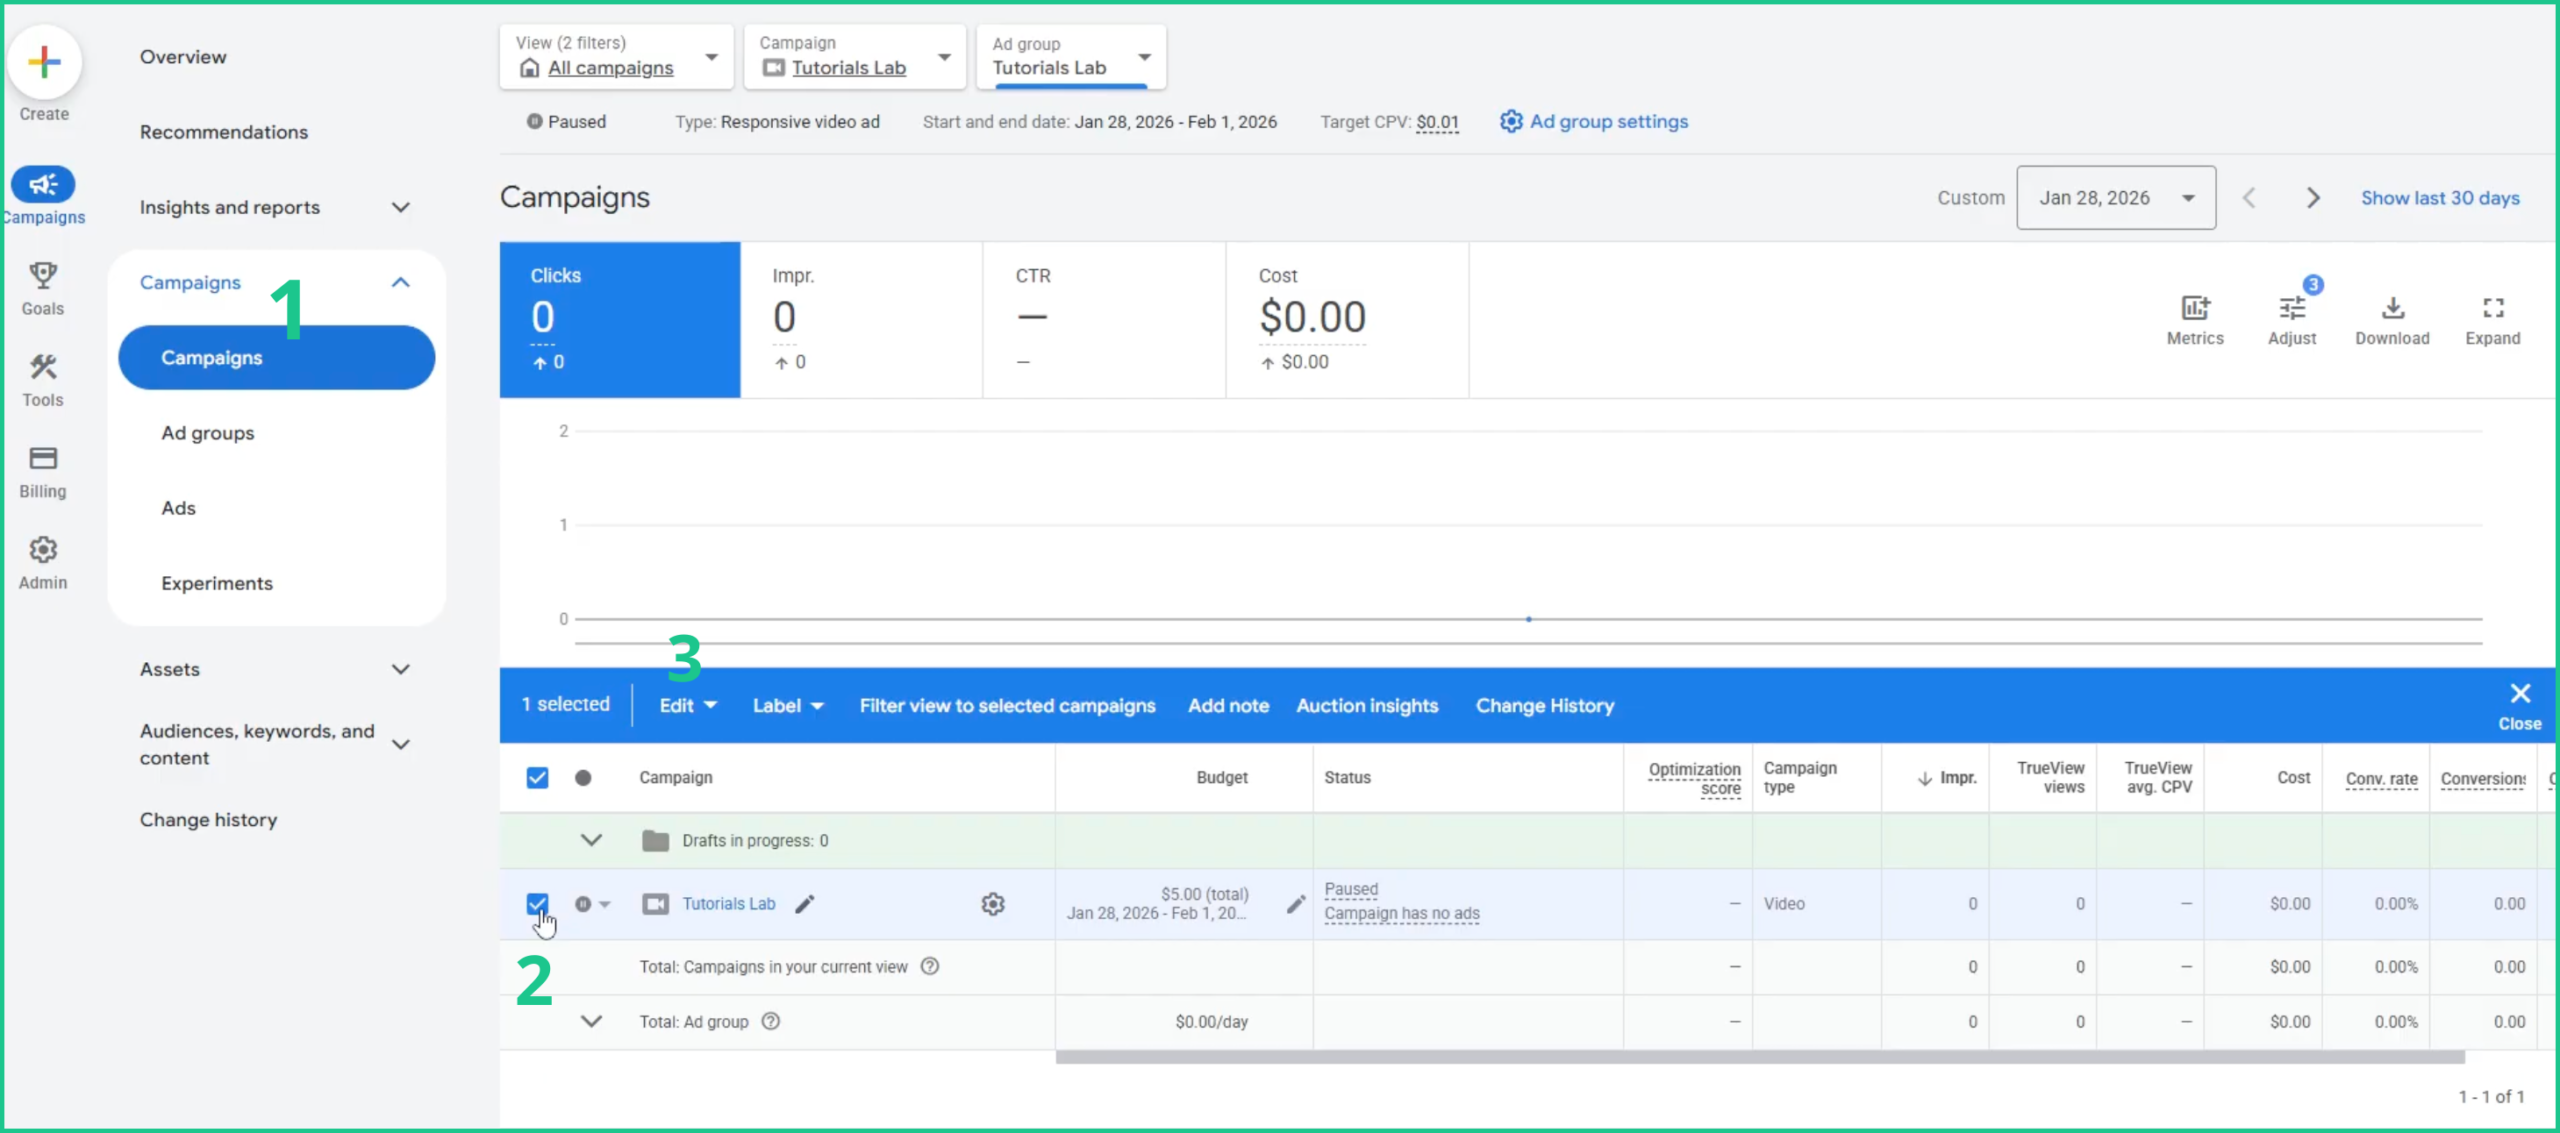The height and width of the screenshot is (1133, 2560).
Task: Open Ad group settings link
Action: click(1594, 121)
